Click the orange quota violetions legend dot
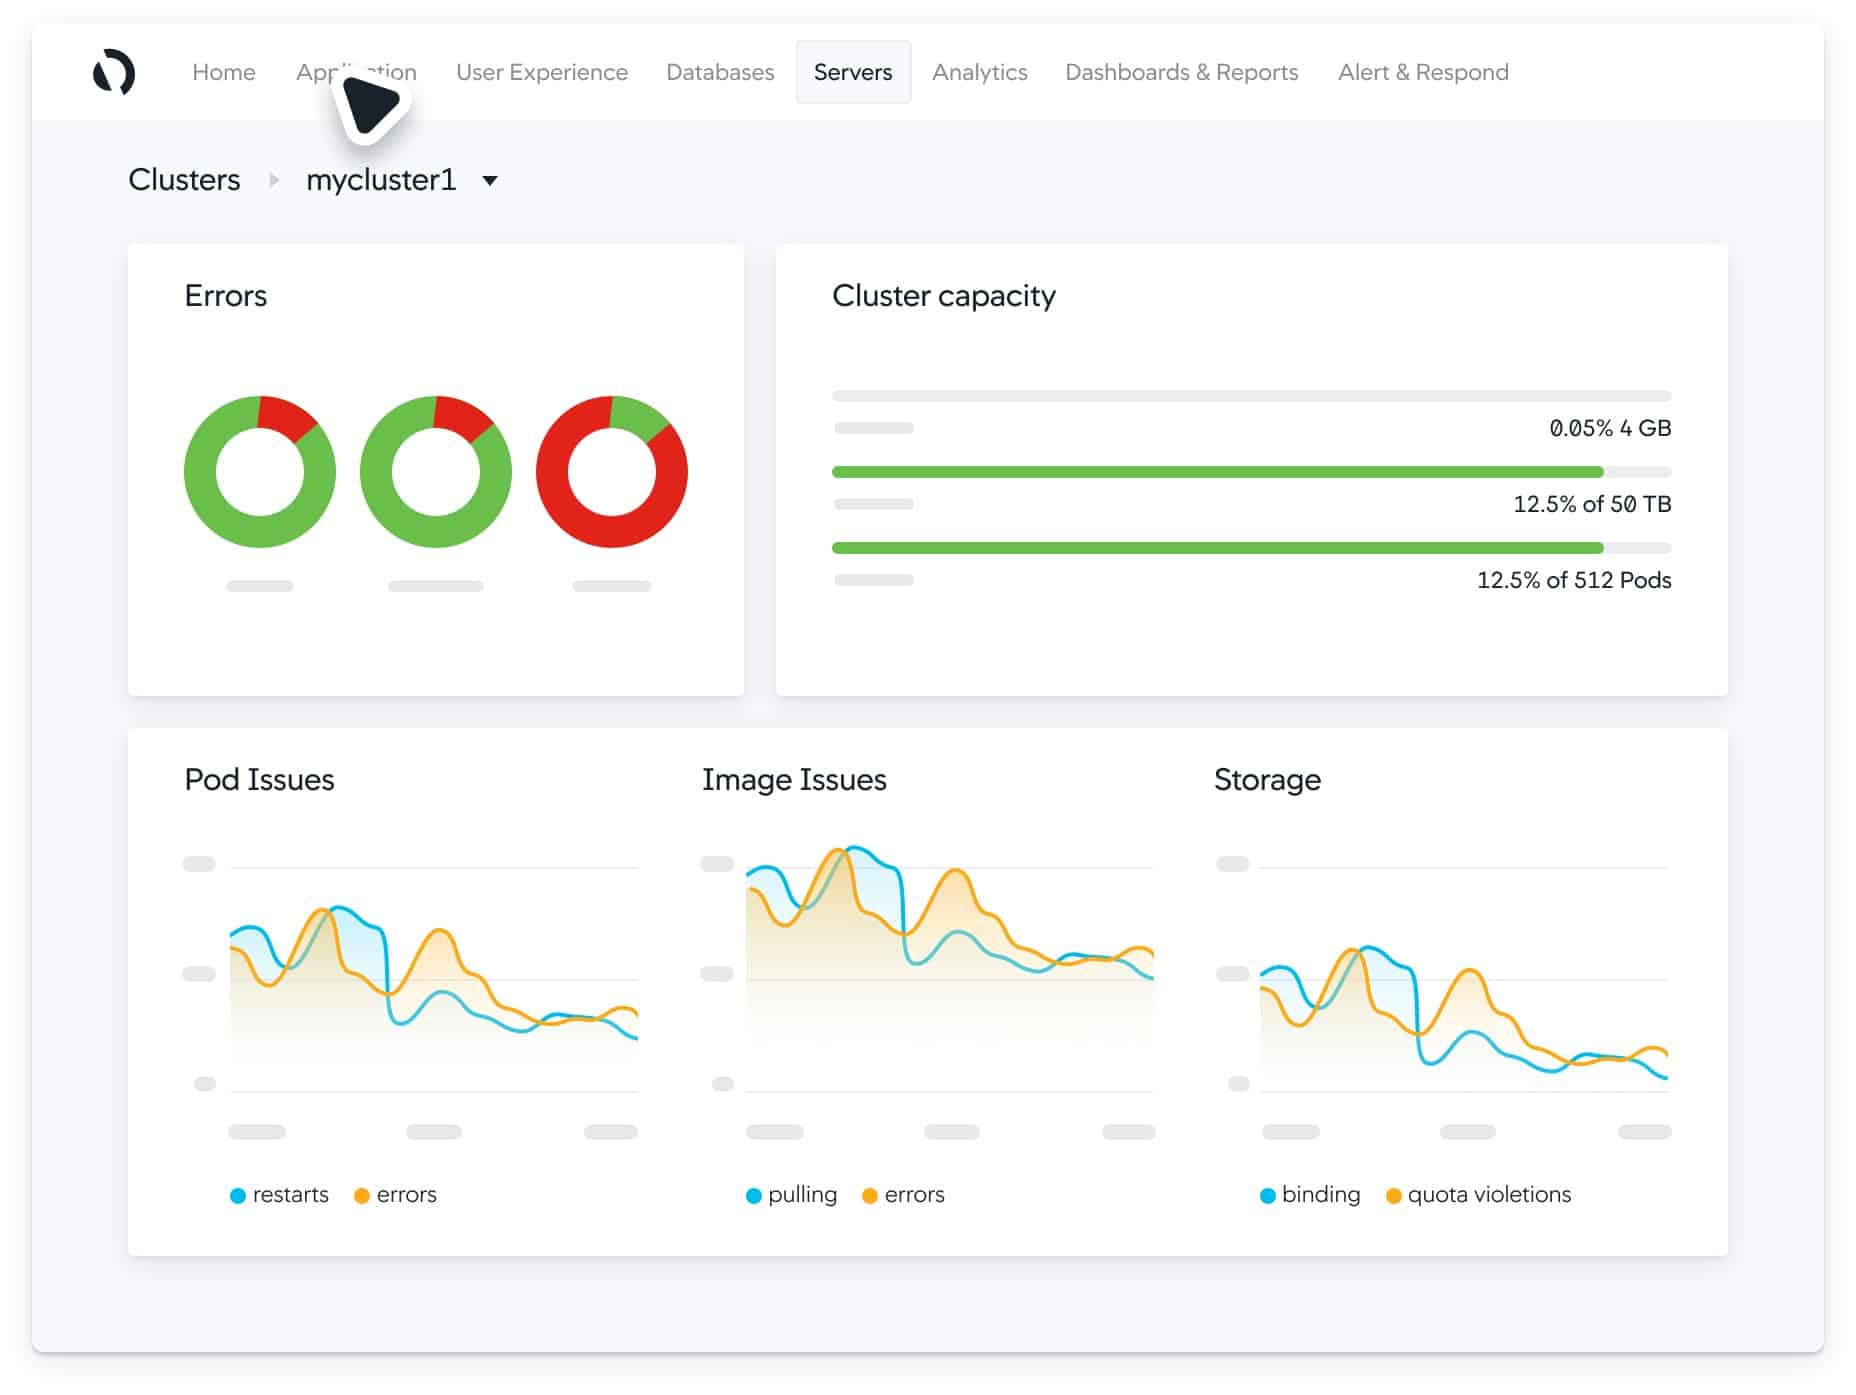 (x=1393, y=1195)
